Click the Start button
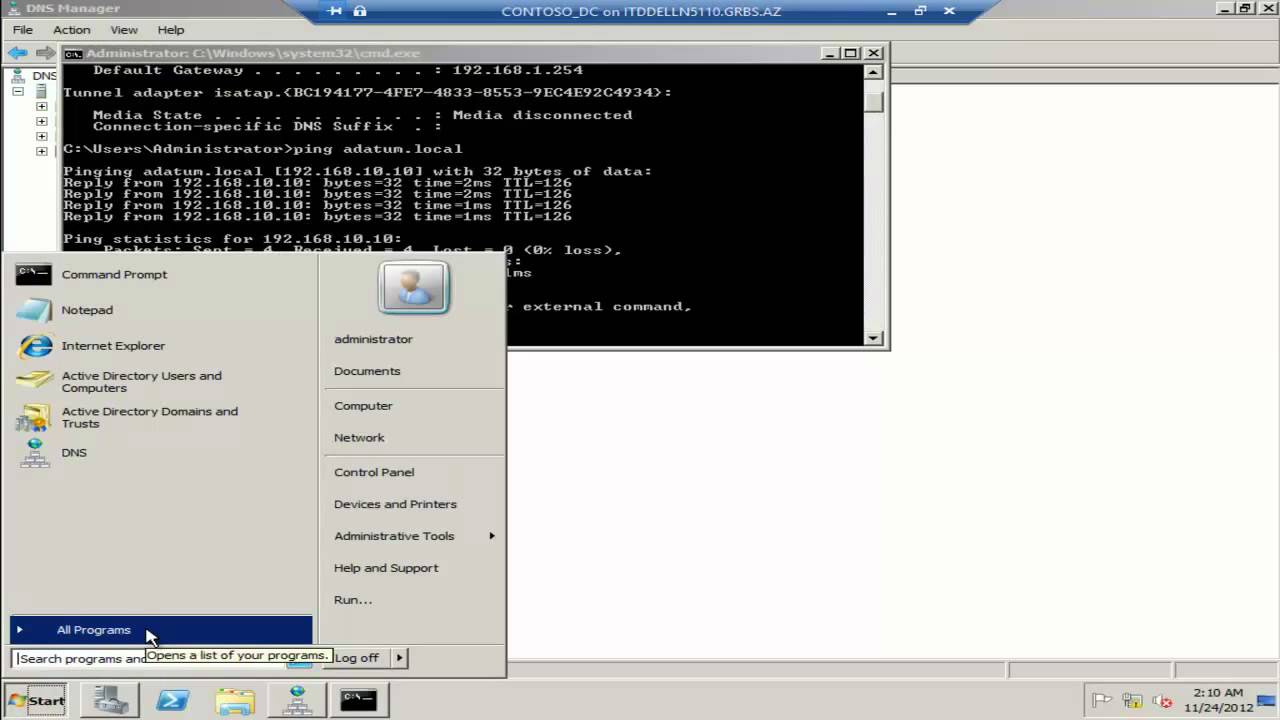1280x720 pixels. [x=36, y=700]
